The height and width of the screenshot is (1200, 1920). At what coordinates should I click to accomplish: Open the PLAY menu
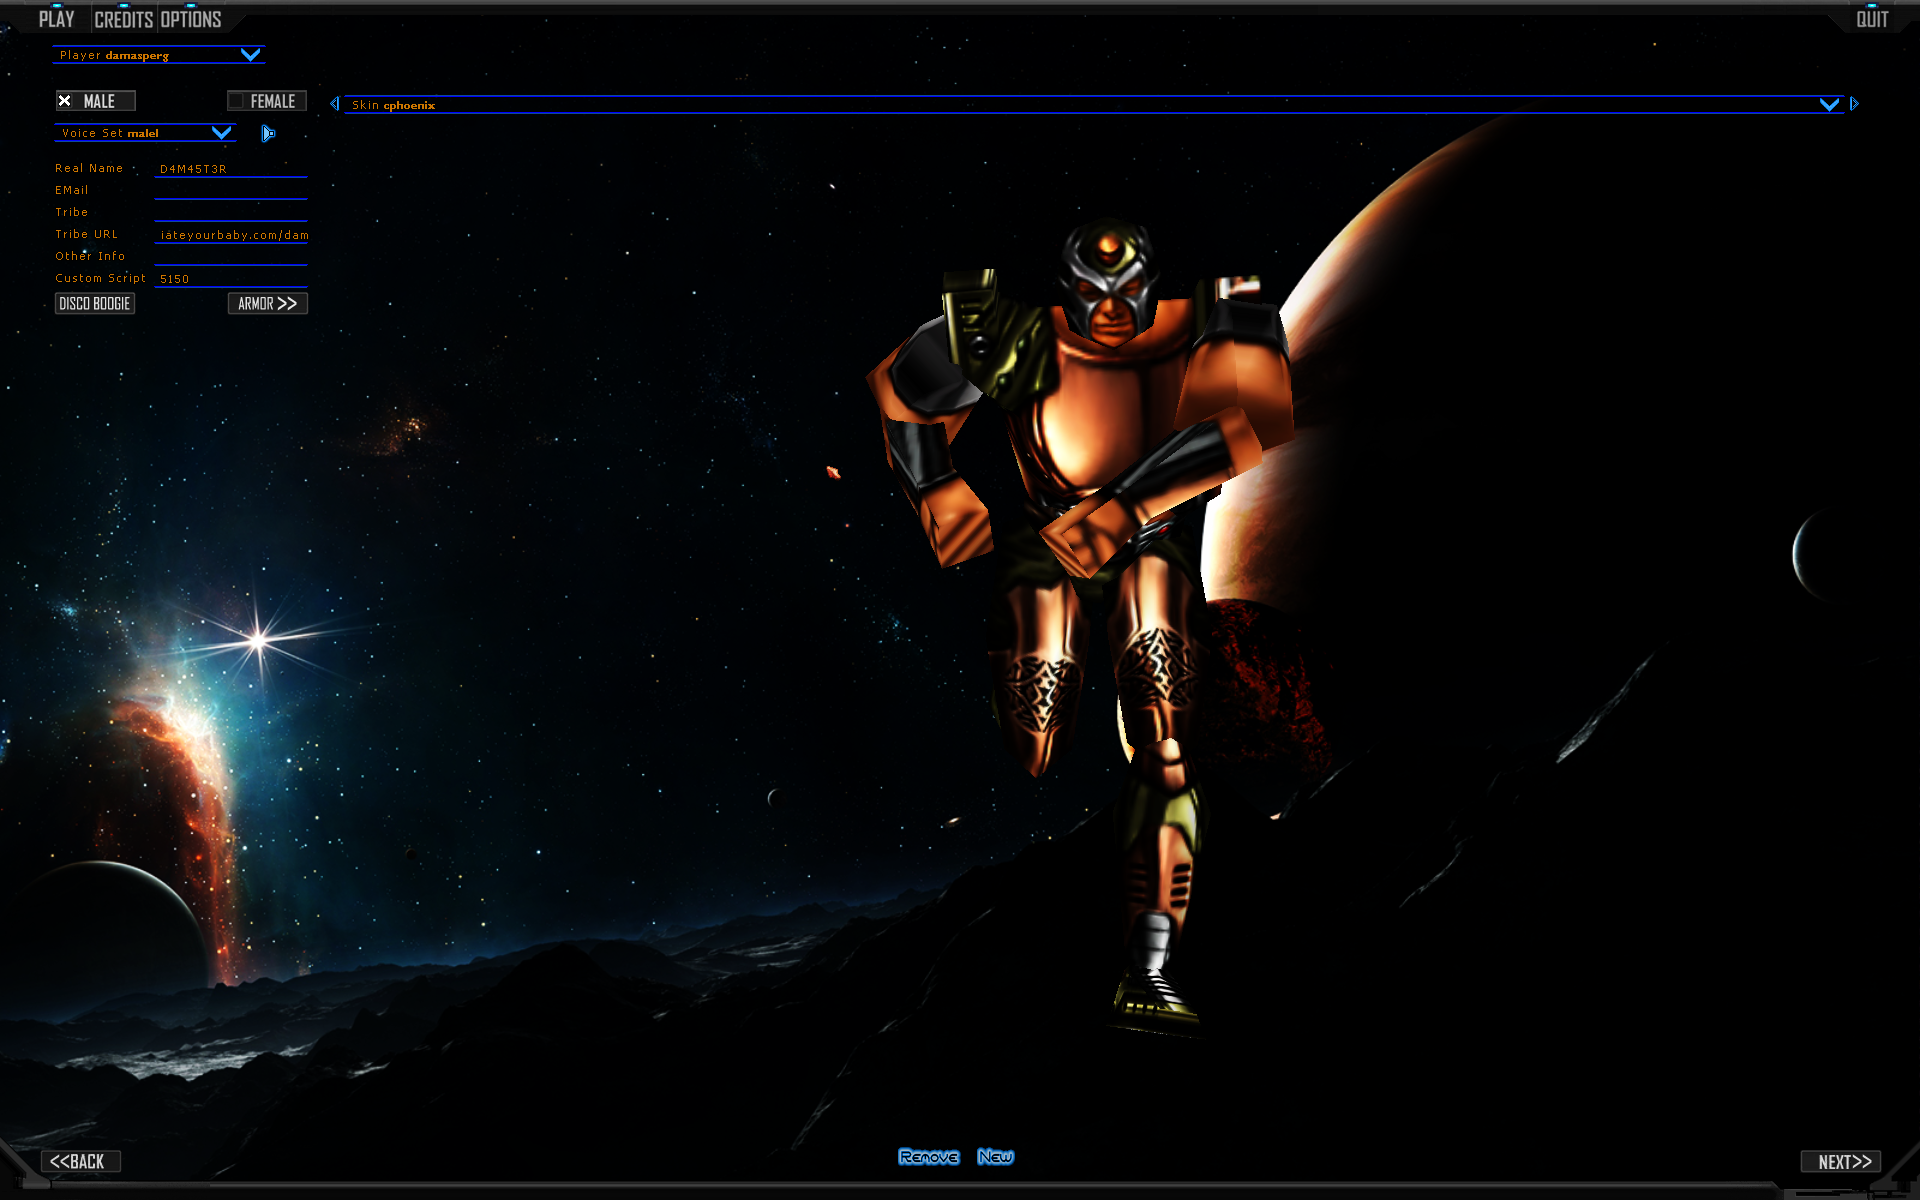[57, 19]
